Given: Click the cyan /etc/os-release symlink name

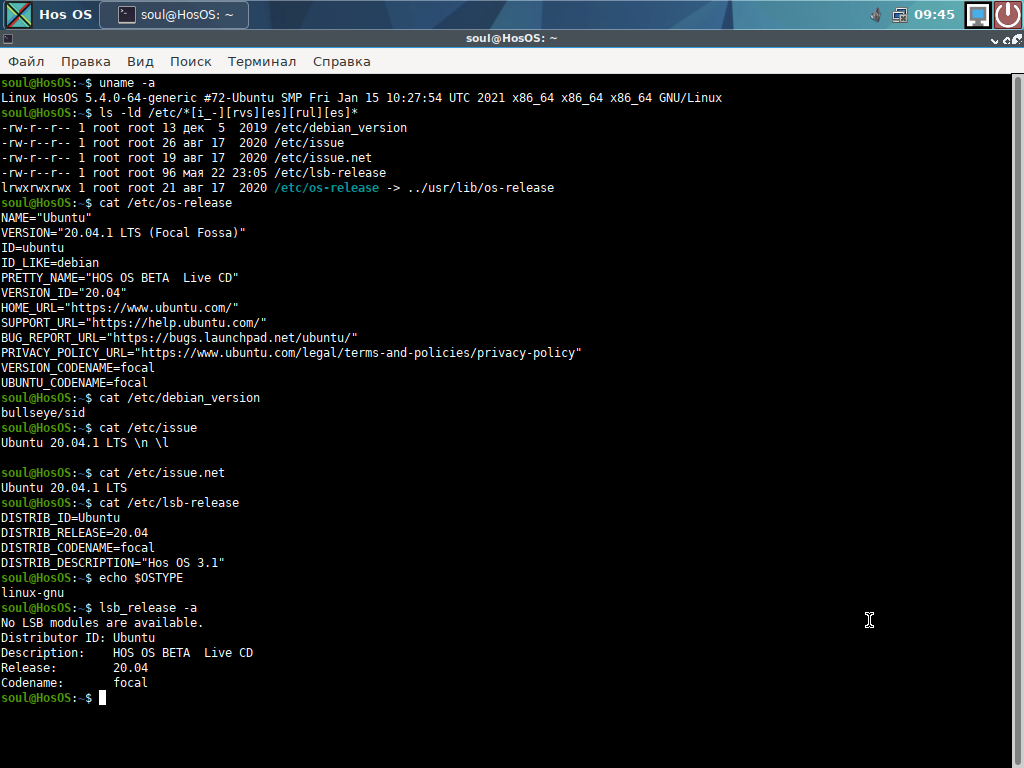Looking at the screenshot, I should 327,188.
